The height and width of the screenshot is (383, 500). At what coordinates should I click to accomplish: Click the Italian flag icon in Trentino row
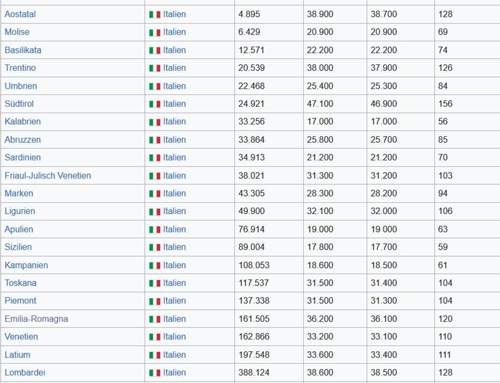(x=155, y=68)
